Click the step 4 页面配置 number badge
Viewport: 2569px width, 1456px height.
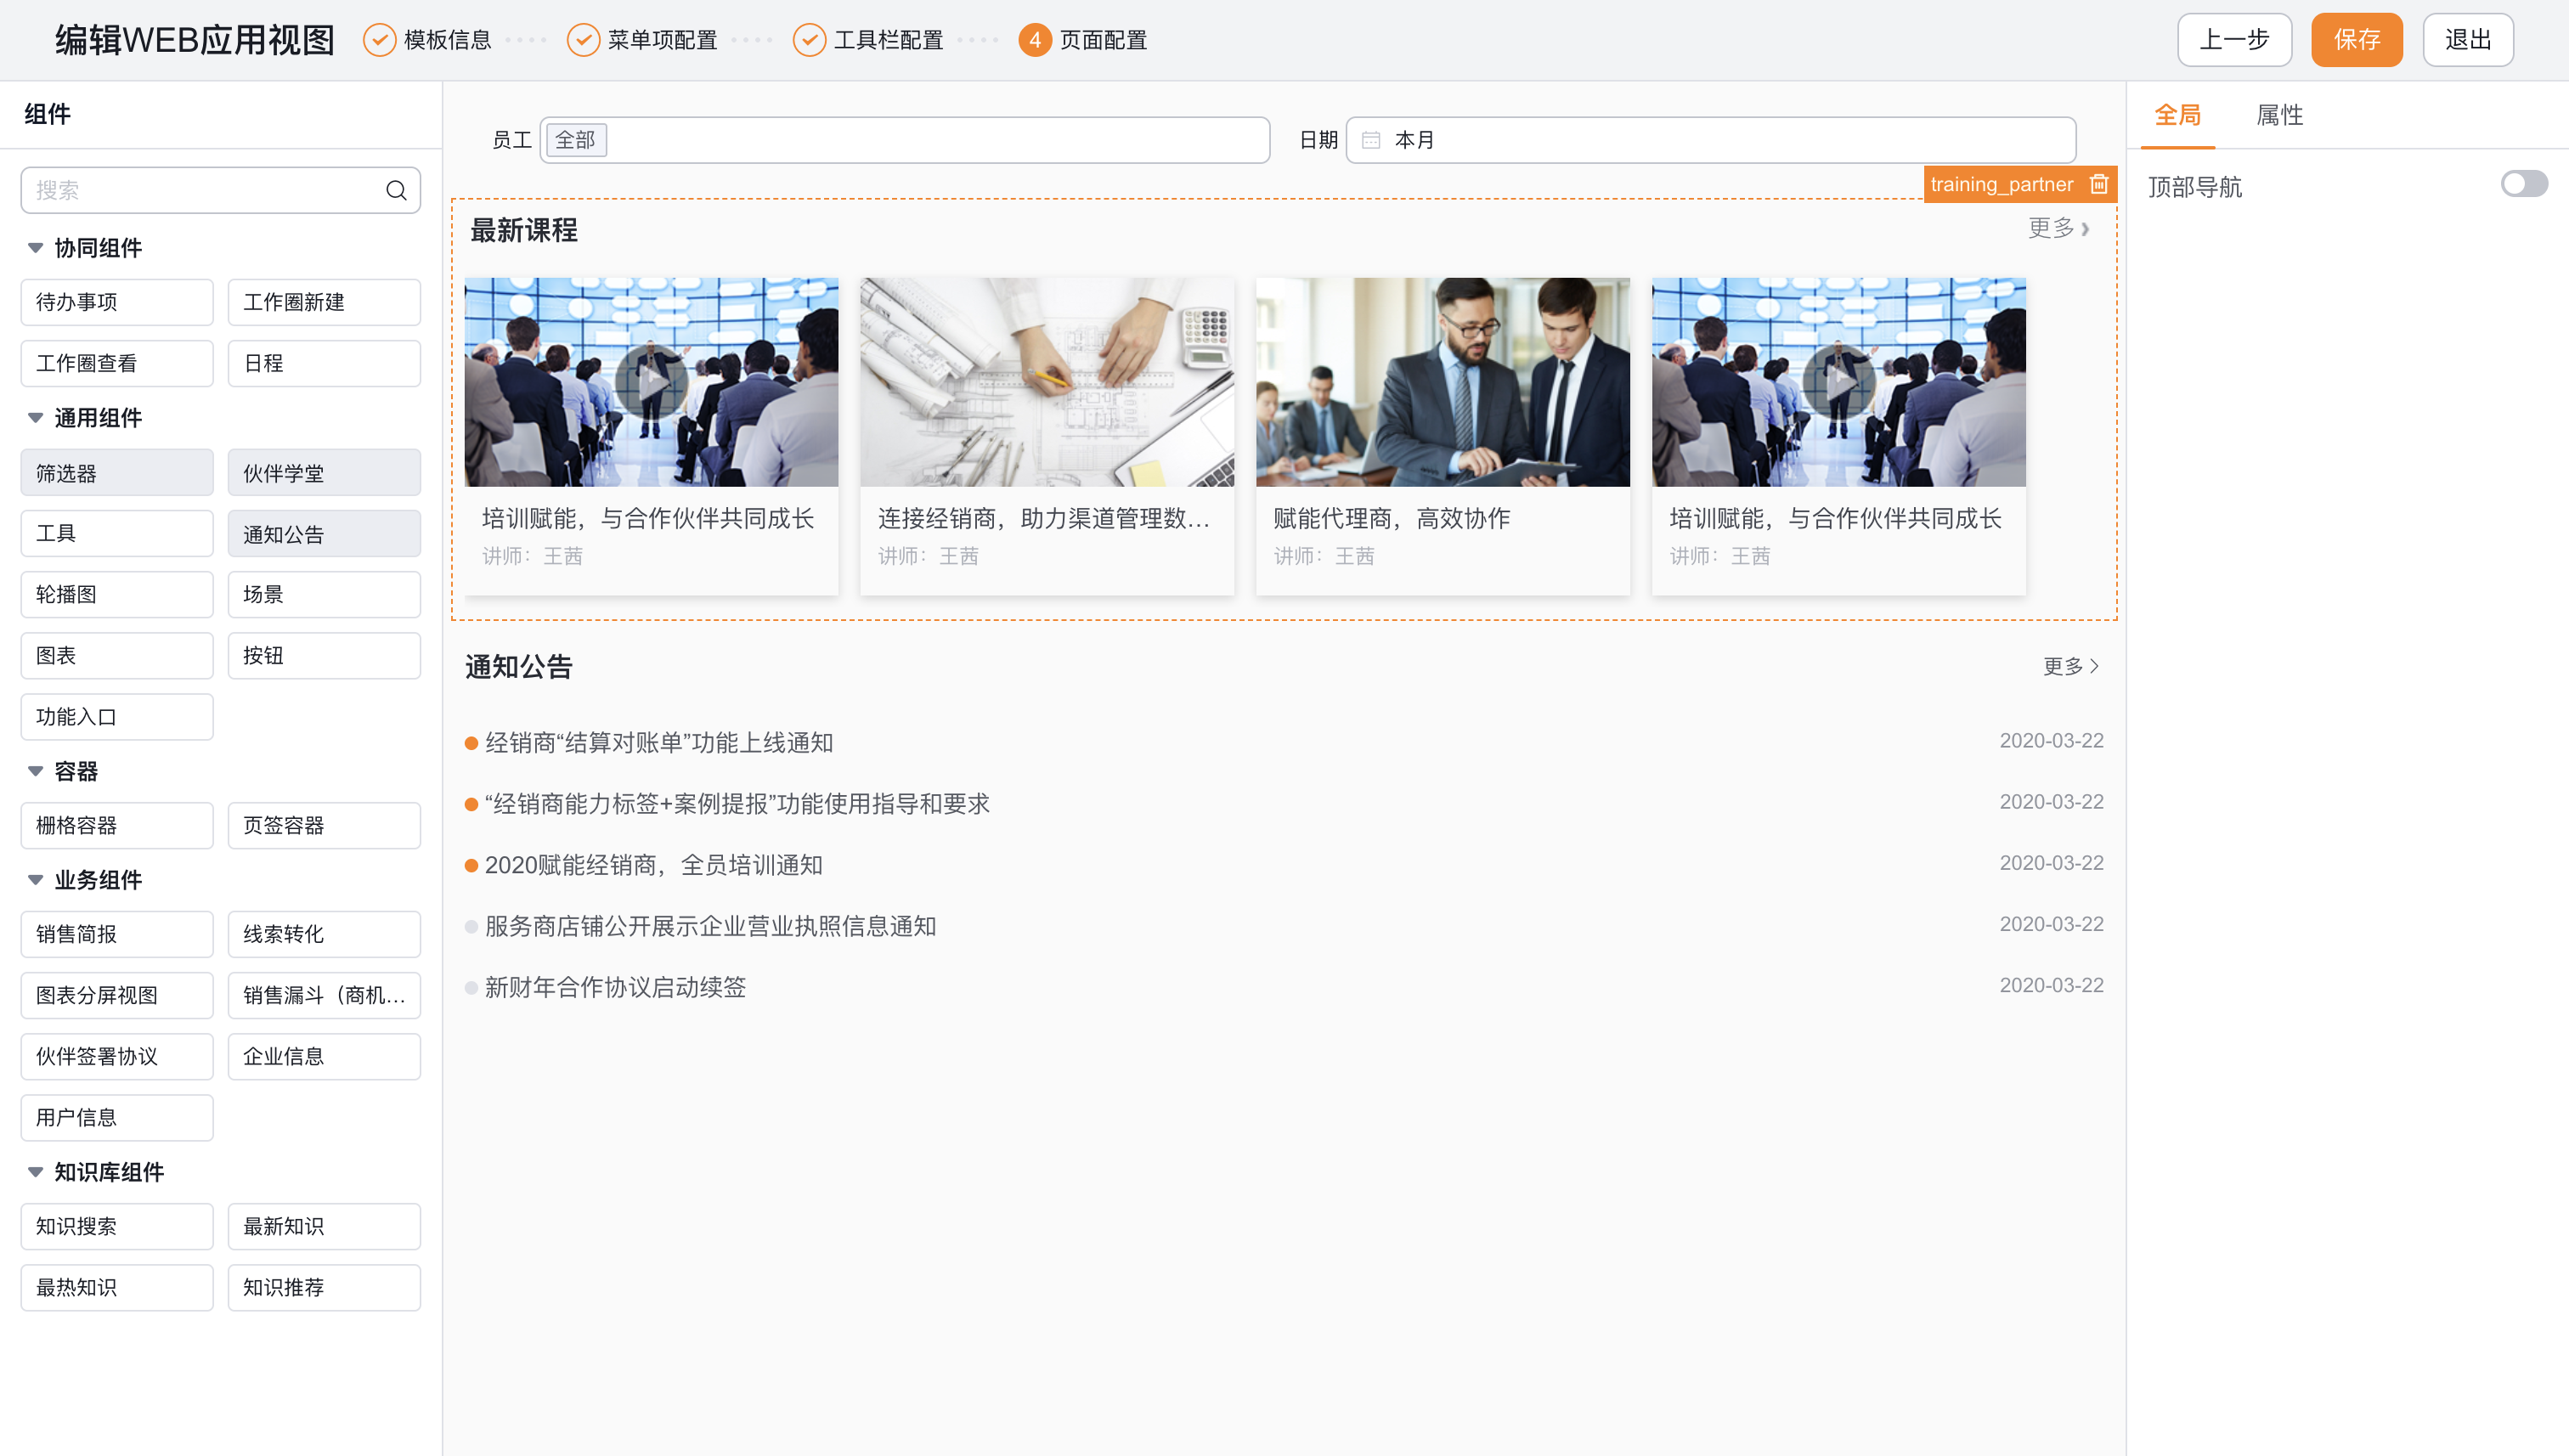[1035, 40]
